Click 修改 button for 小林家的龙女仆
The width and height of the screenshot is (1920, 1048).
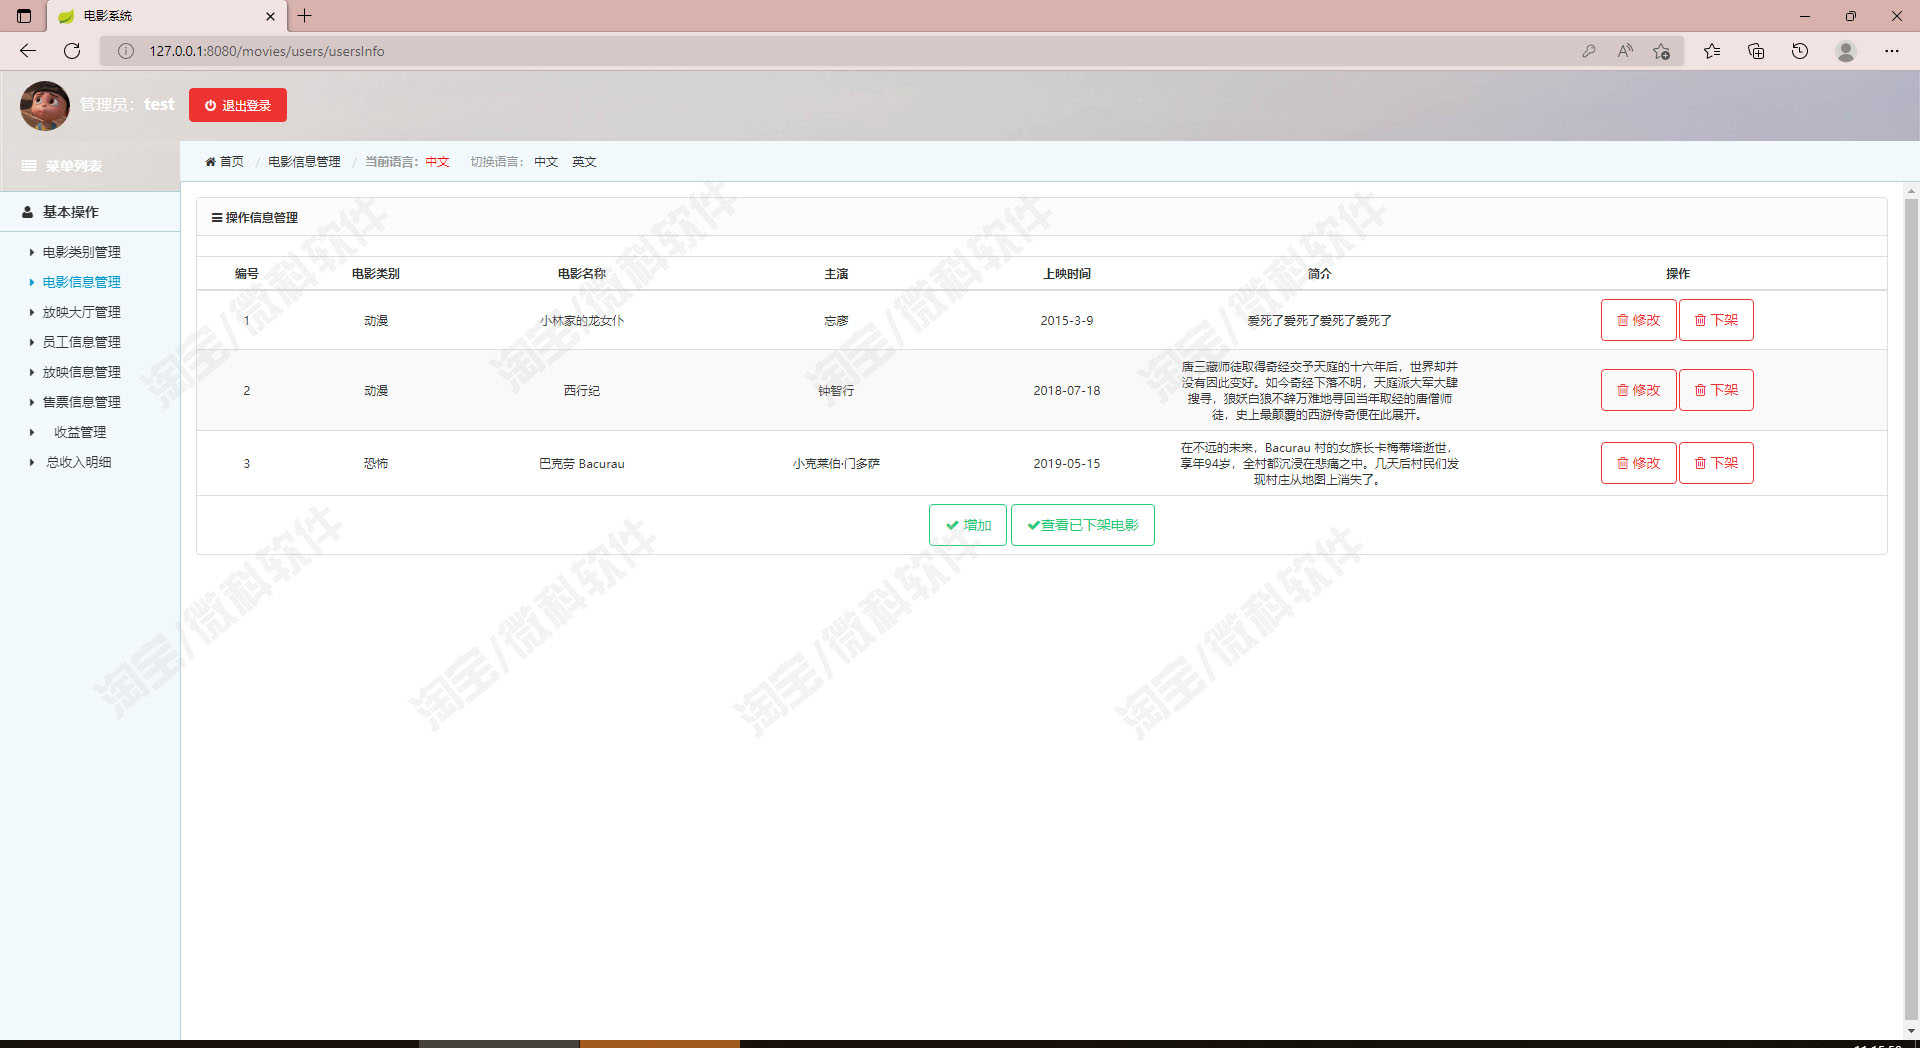pos(1638,320)
